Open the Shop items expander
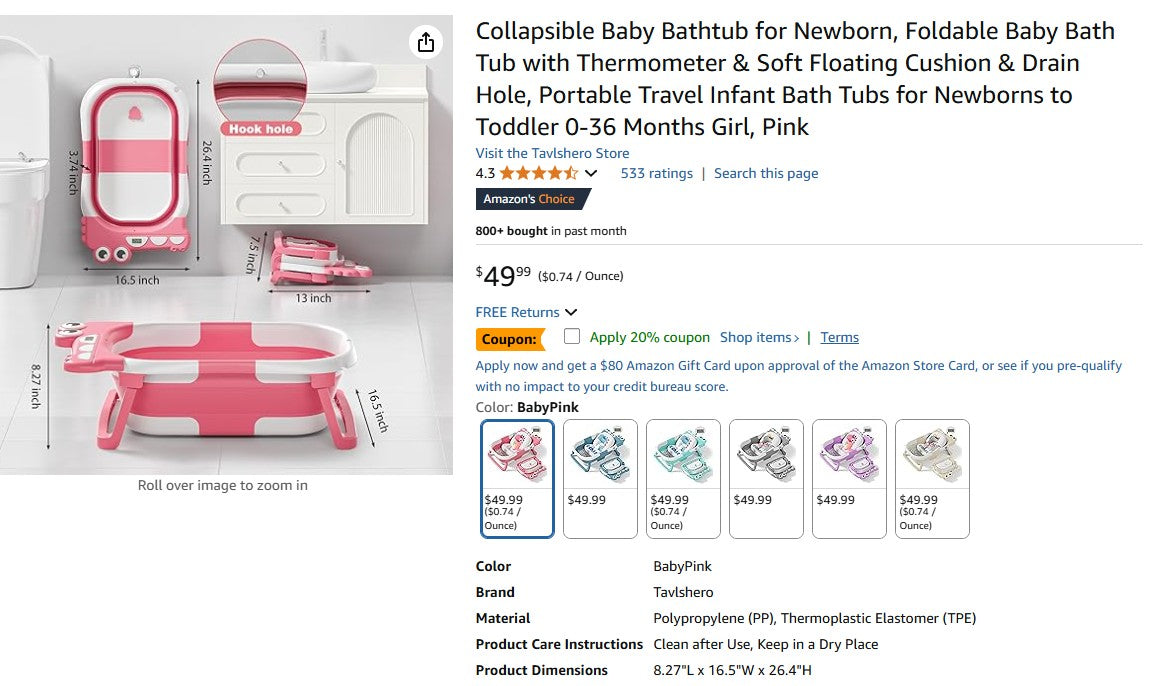This screenshot has width=1149, height=686. (x=758, y=337)
